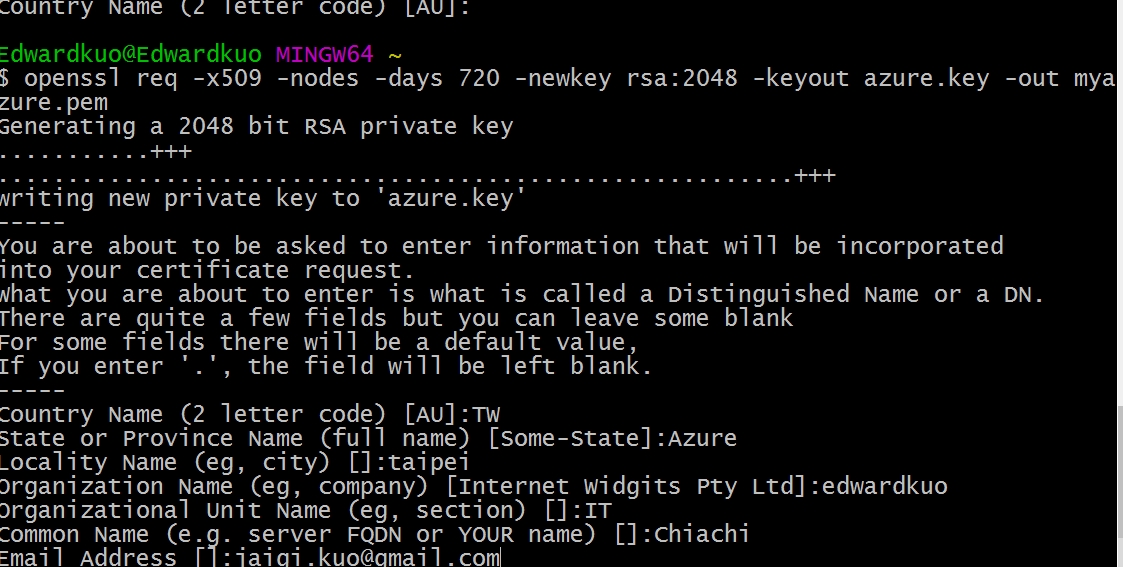Click the terminal scrollbar thumb
The height and width of the screenshot is (567, 1123).
point(1119,471)
